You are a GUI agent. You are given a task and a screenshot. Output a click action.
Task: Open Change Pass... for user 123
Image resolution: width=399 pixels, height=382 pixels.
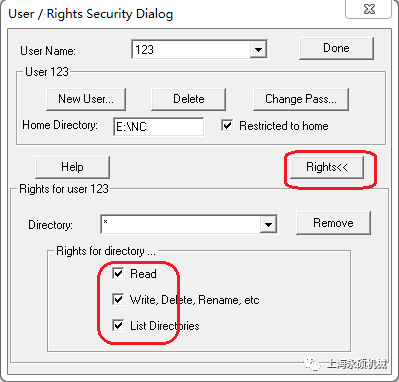click(301, 99)
